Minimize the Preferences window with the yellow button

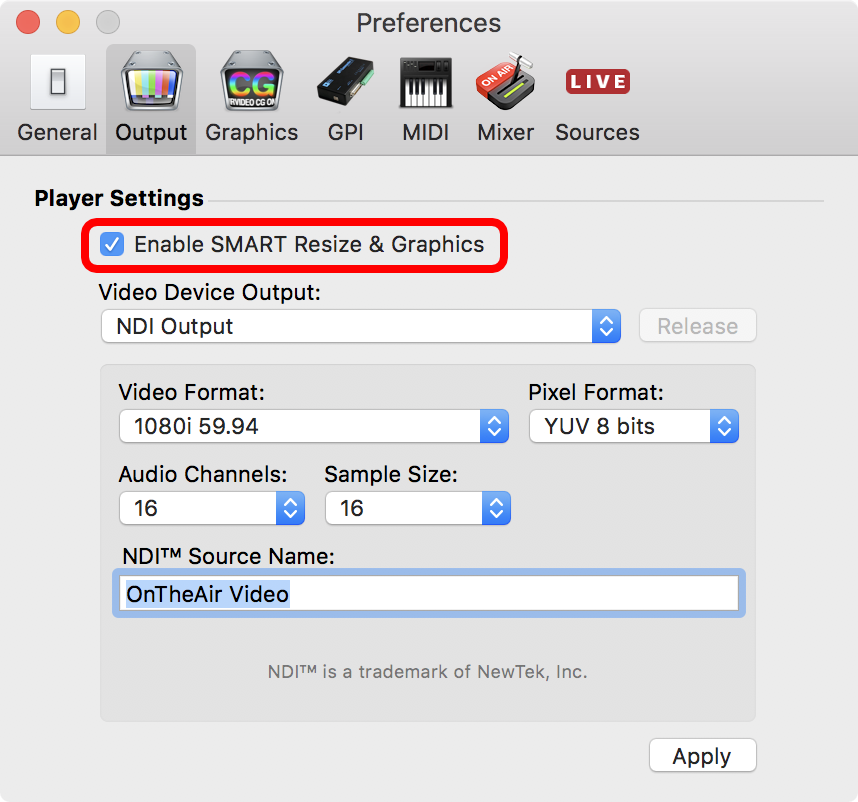click(x=68, y=22)
